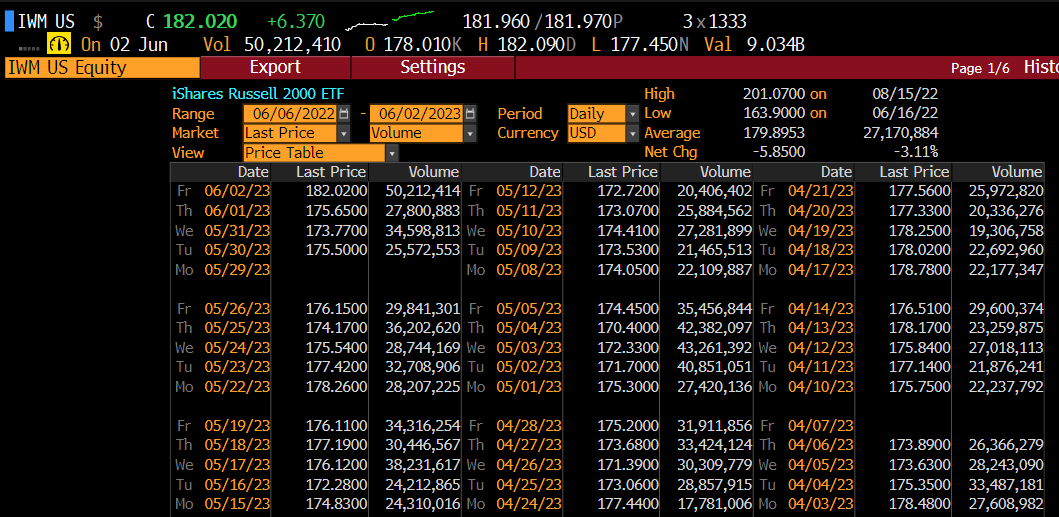Click last price 174.8300 on 05/15/23
The image size is (1059, 517).
pos(336,504)
